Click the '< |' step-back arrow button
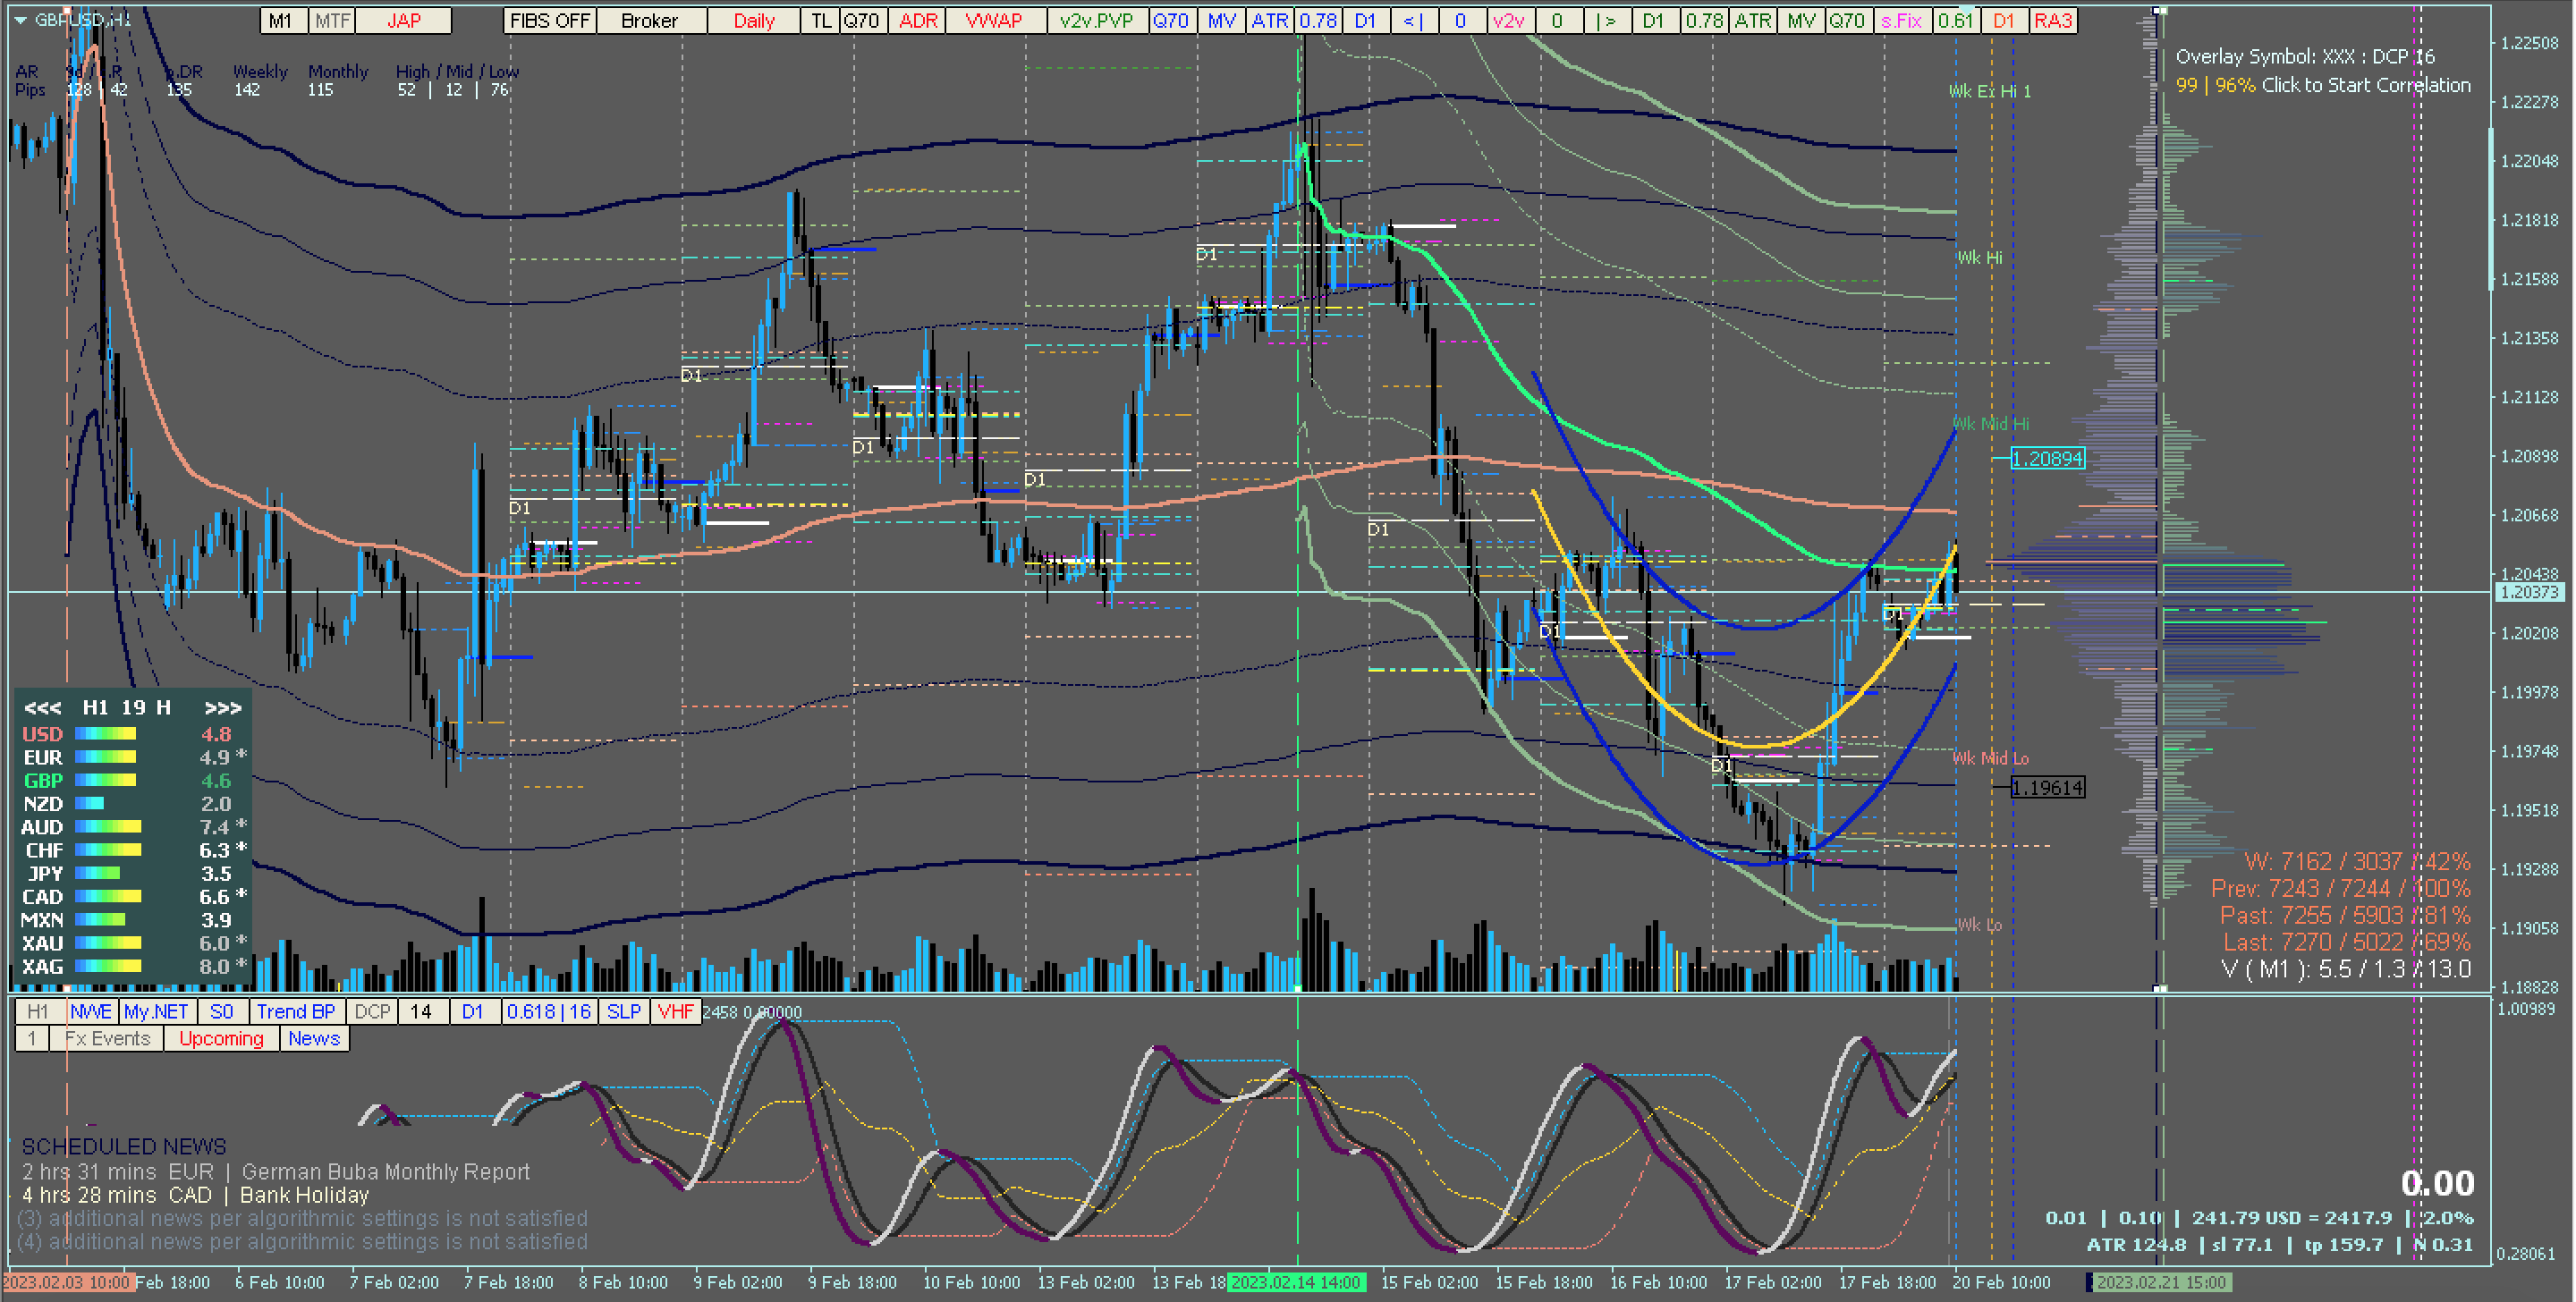This screenshot has height=1302, width=2576. pos(1413,21)
